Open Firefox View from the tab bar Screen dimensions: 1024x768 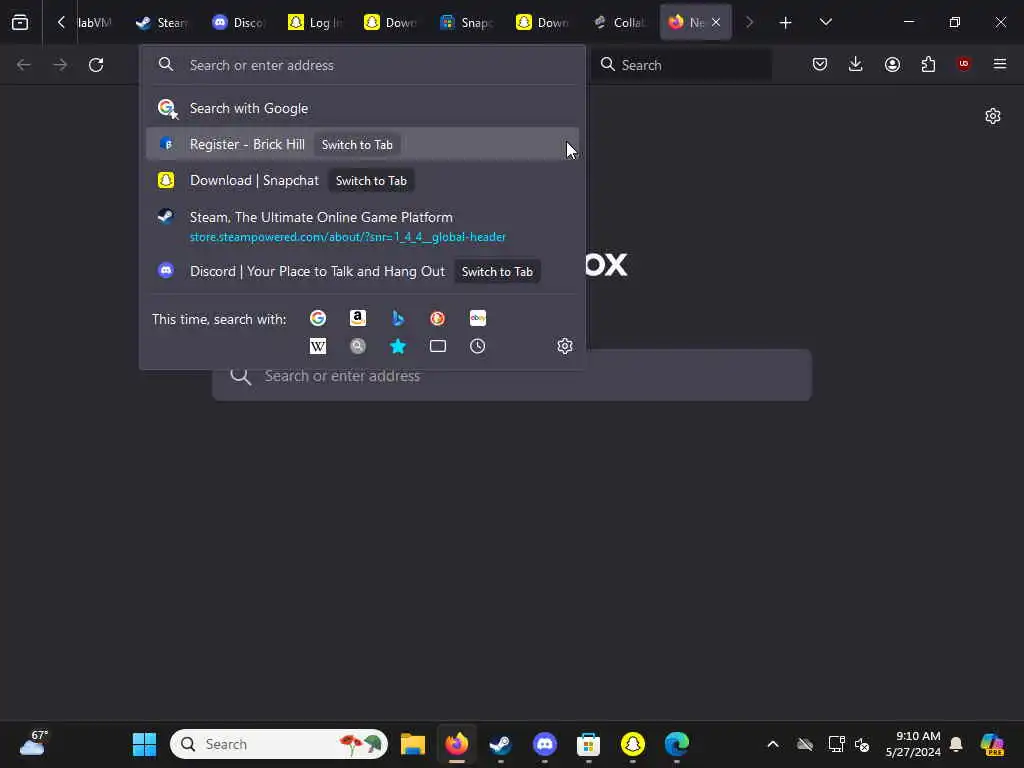(20, 22)
